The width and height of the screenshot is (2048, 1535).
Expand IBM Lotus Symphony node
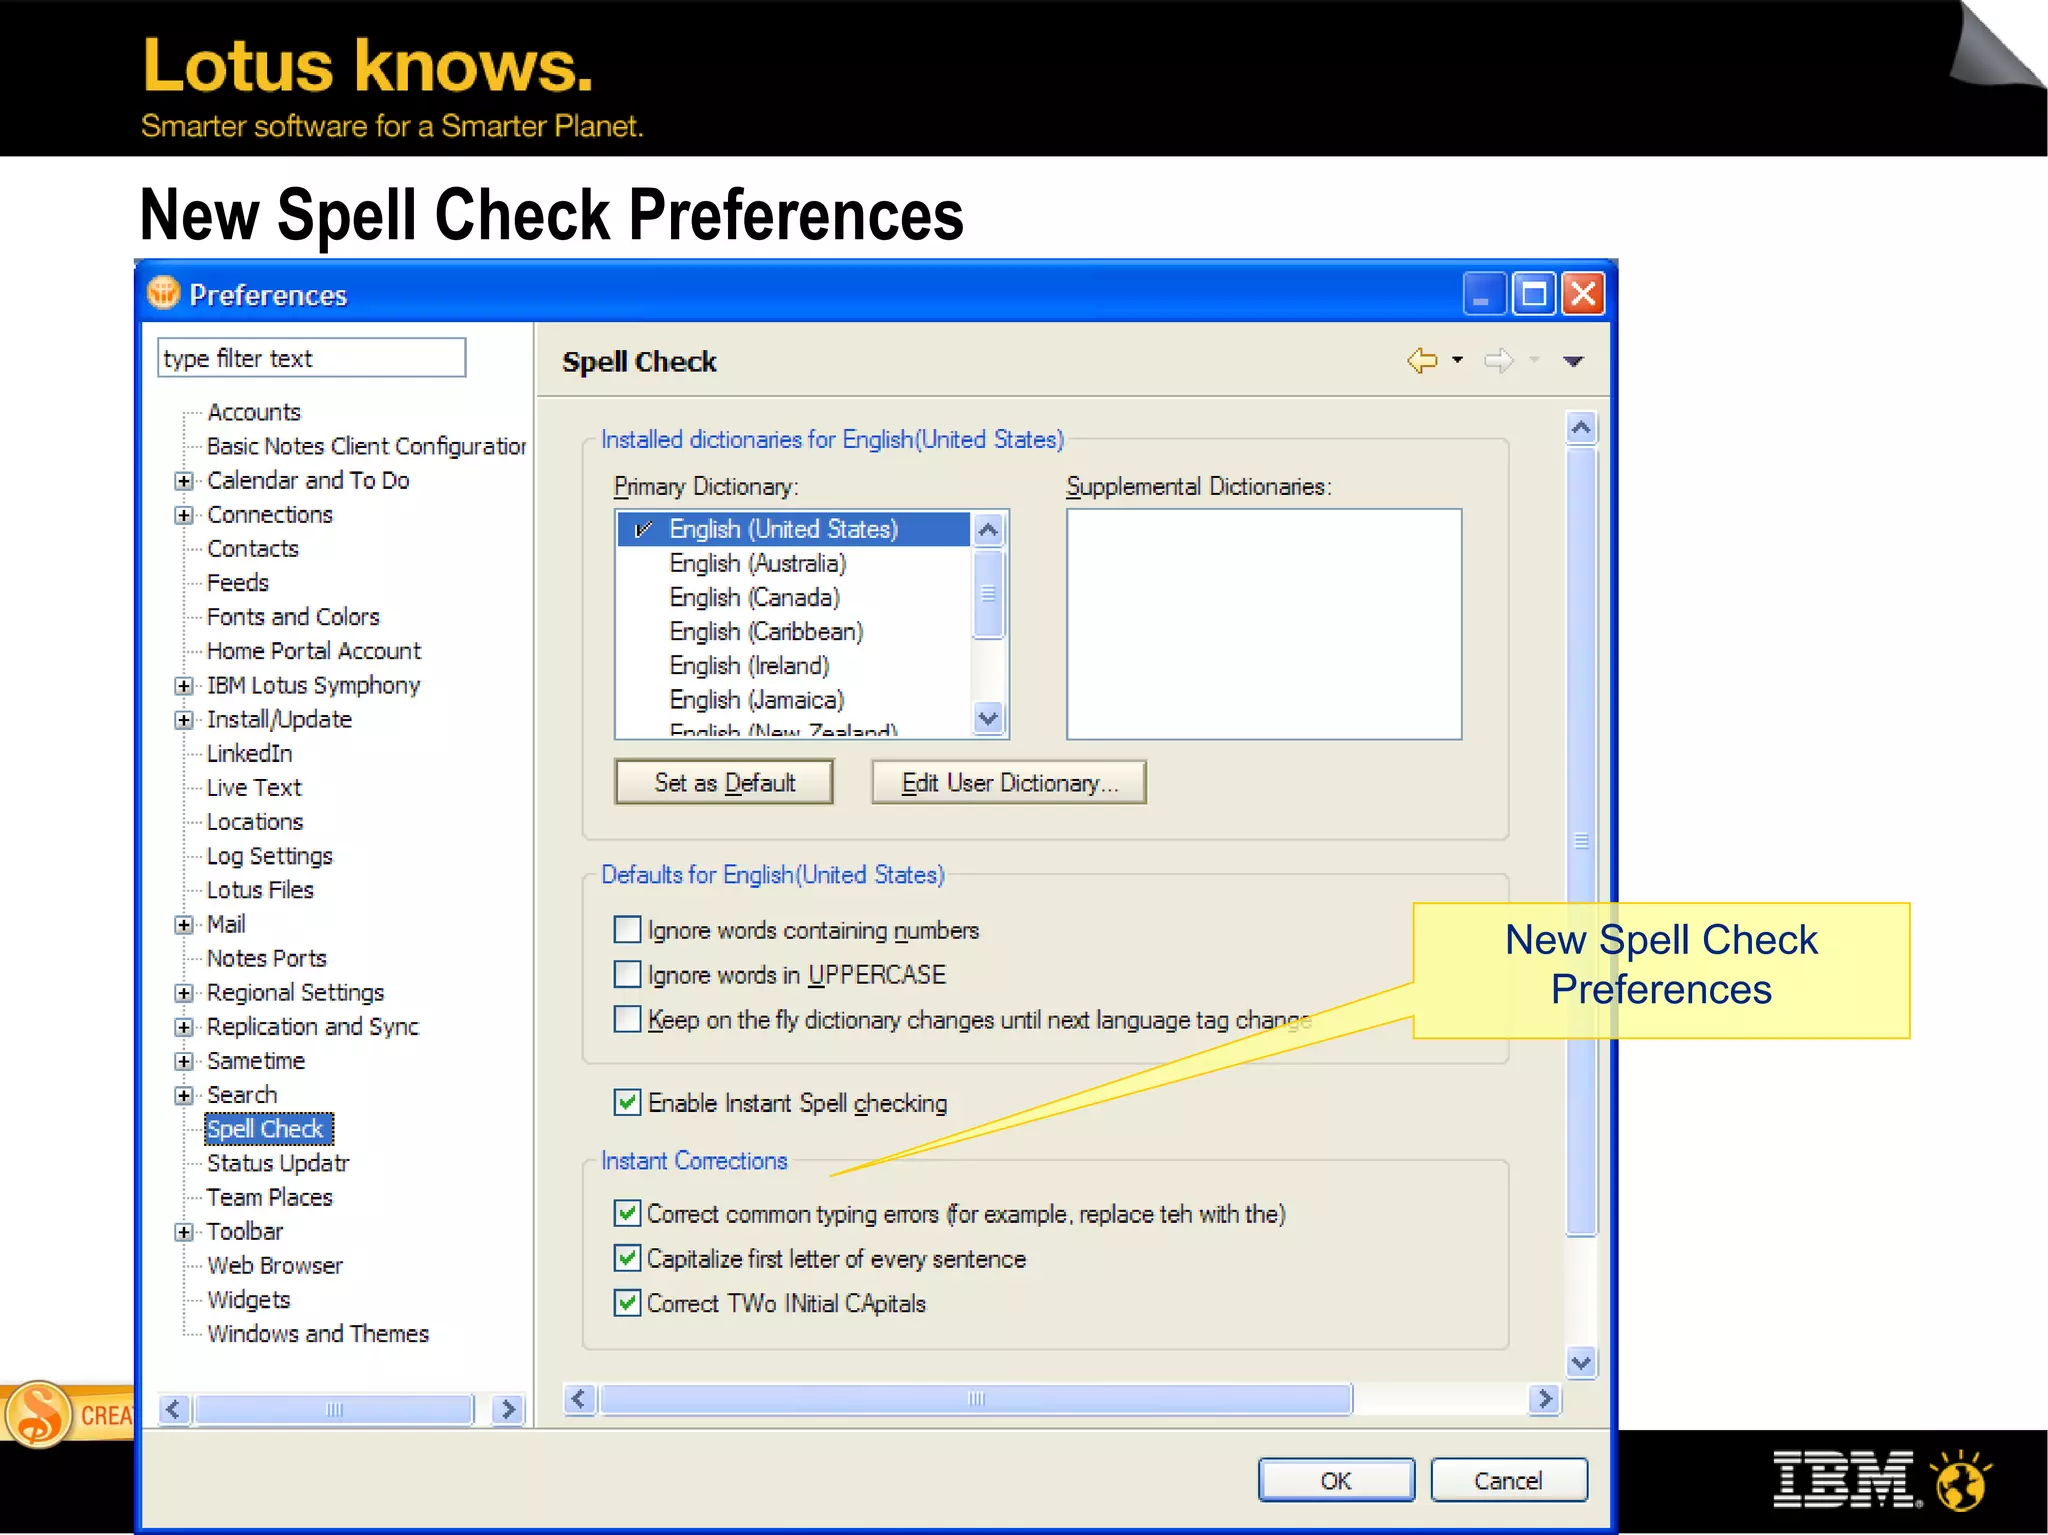click(x=183, y=686)
